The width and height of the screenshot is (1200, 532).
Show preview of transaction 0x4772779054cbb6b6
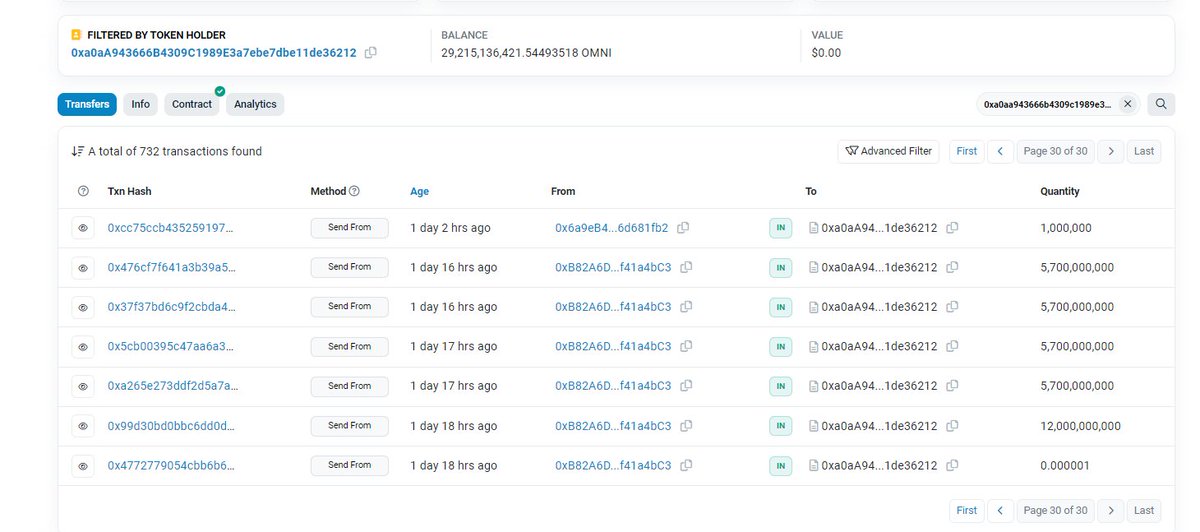tap(83, 466)
